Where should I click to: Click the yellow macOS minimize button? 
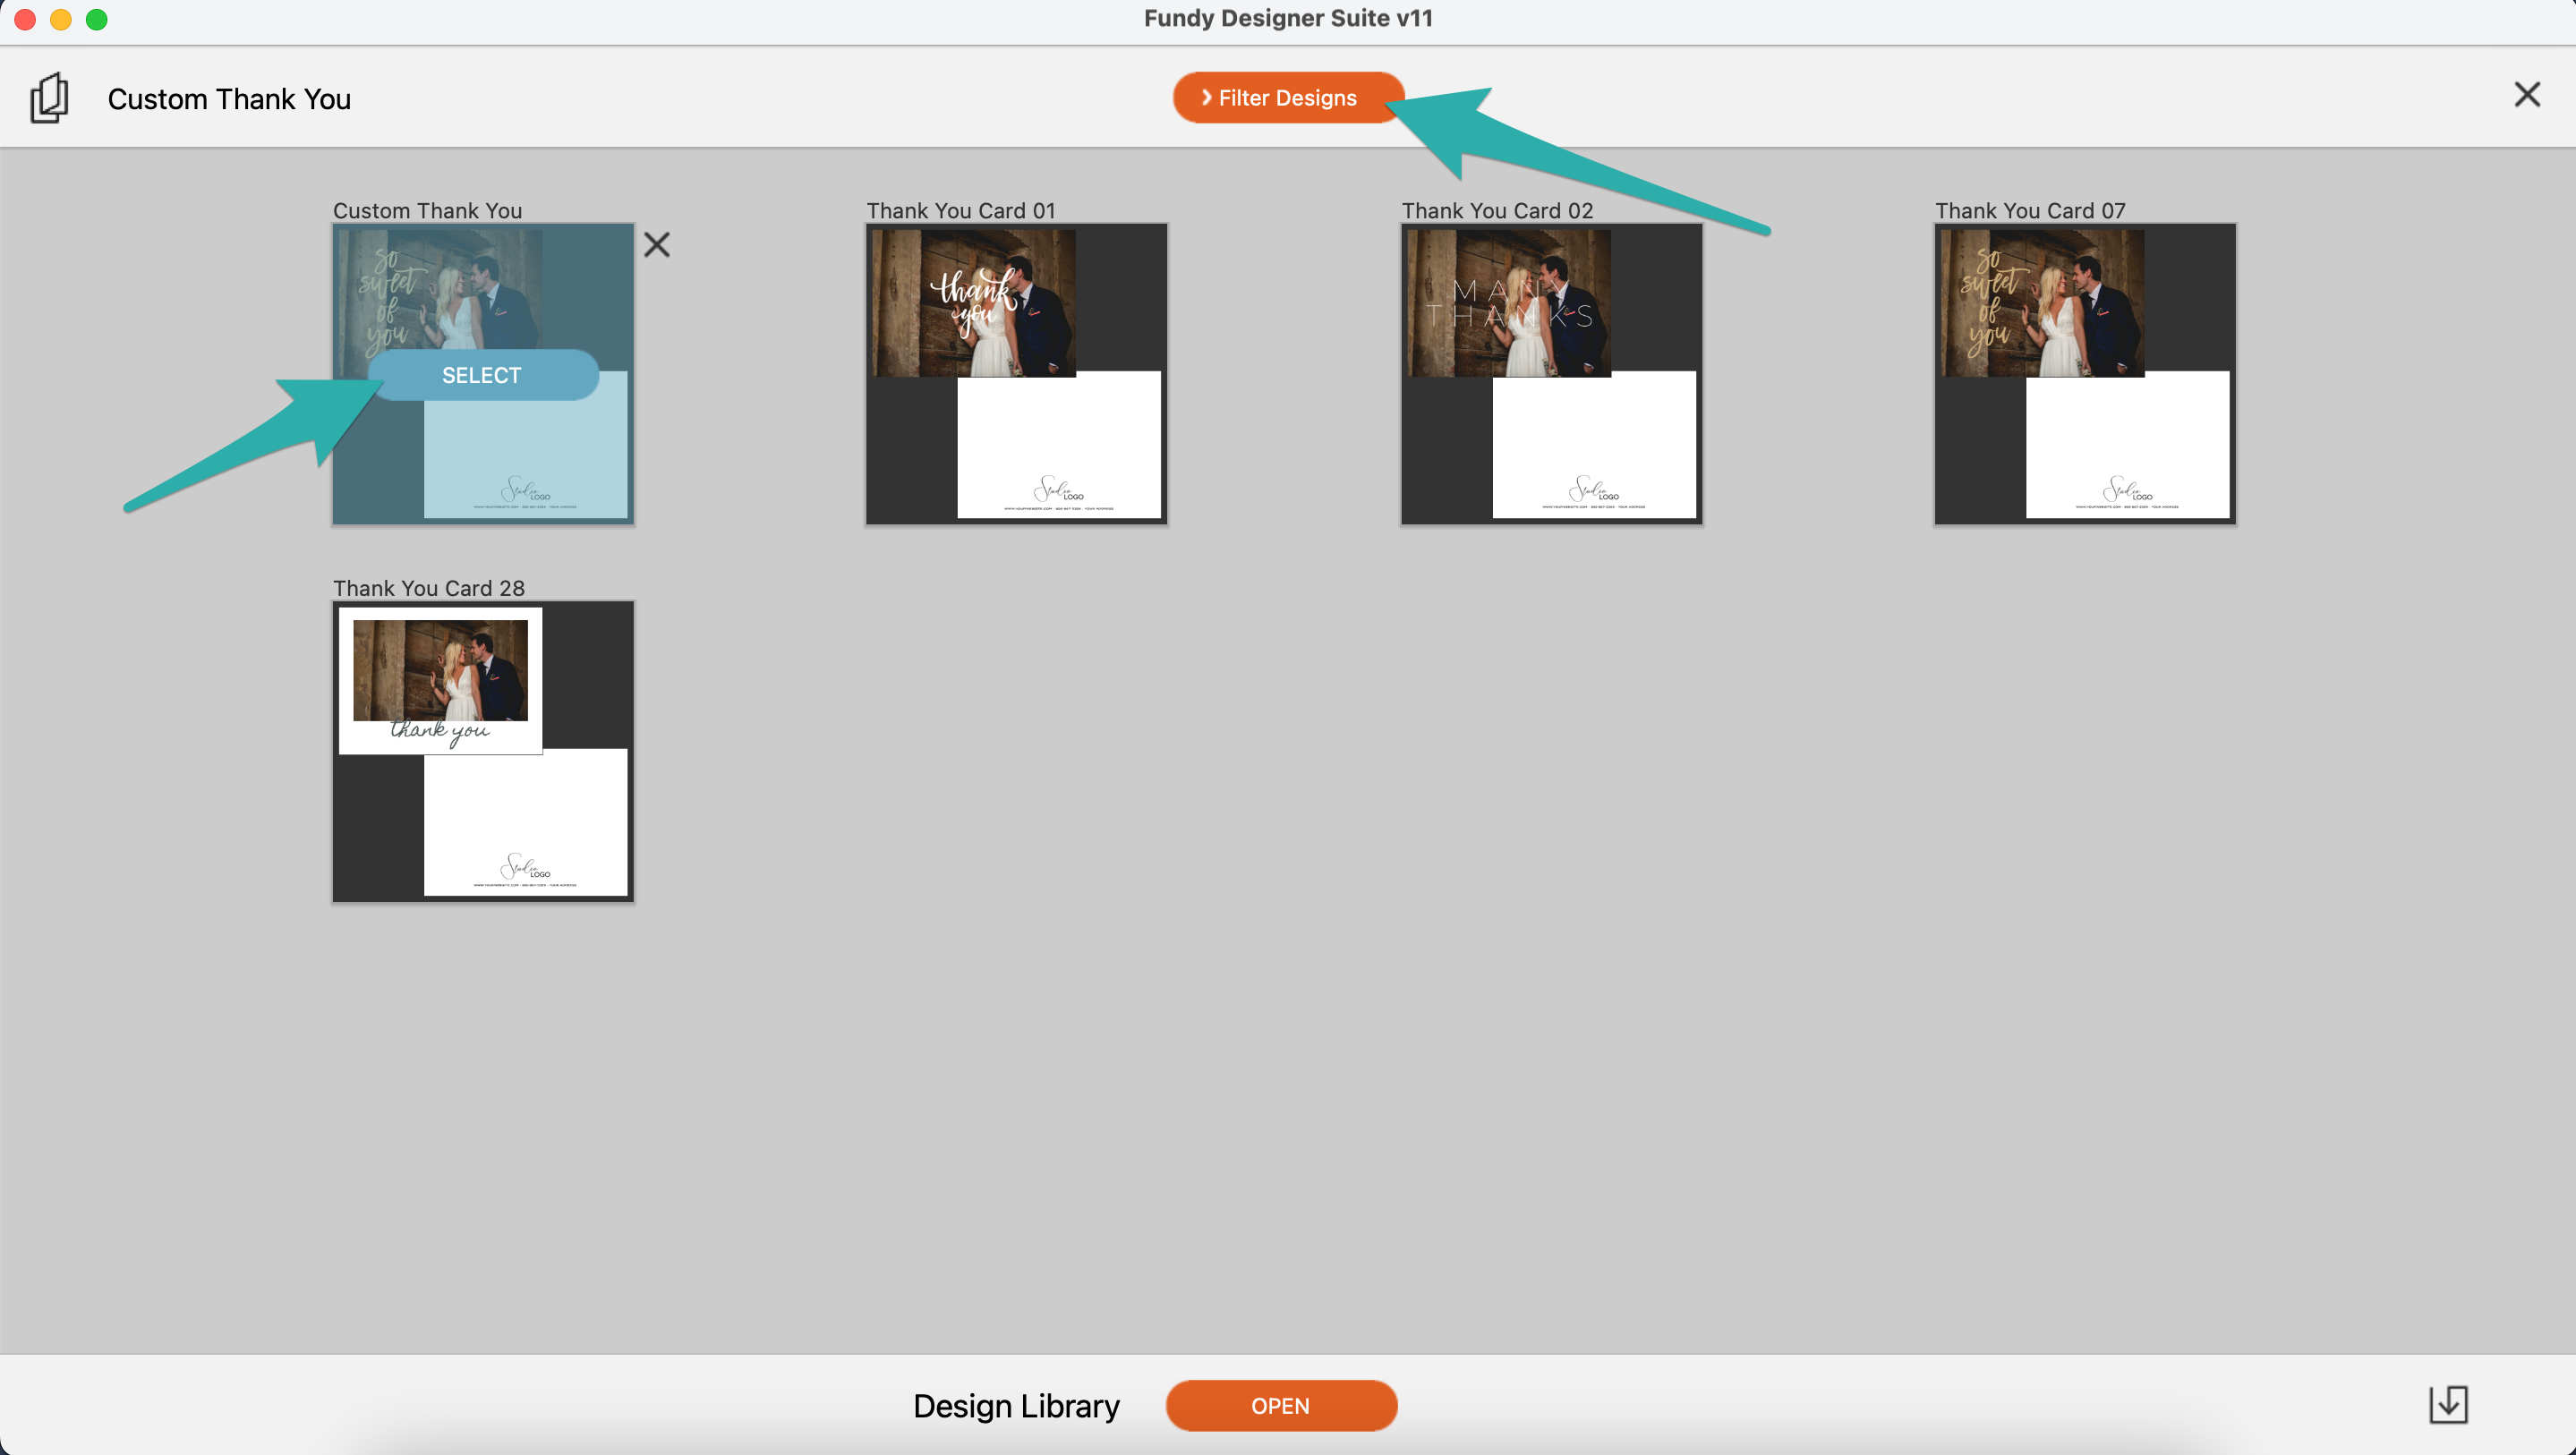pyautogui.click(x=61, y=19)
